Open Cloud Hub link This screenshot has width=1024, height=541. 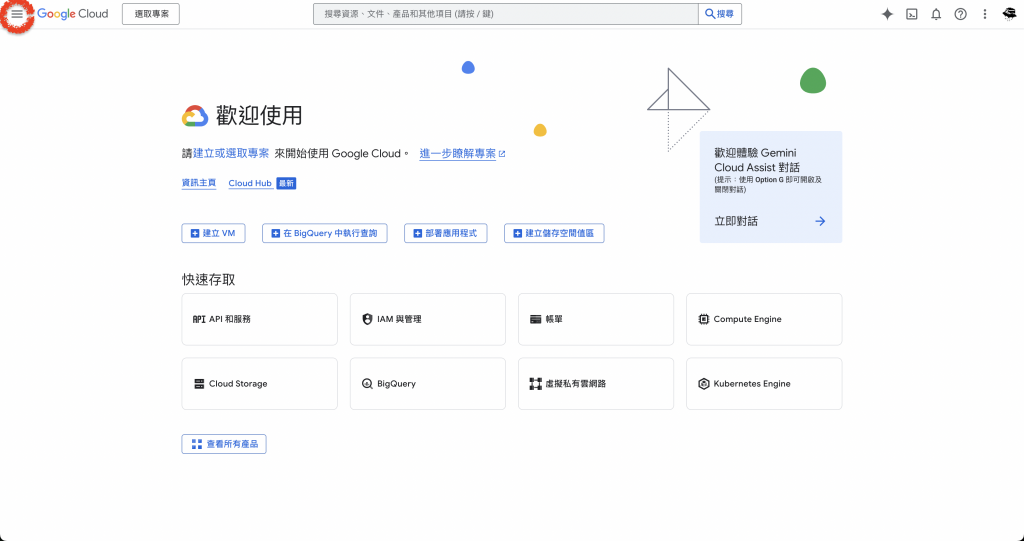pyautogui.click(x=250, y=183)
